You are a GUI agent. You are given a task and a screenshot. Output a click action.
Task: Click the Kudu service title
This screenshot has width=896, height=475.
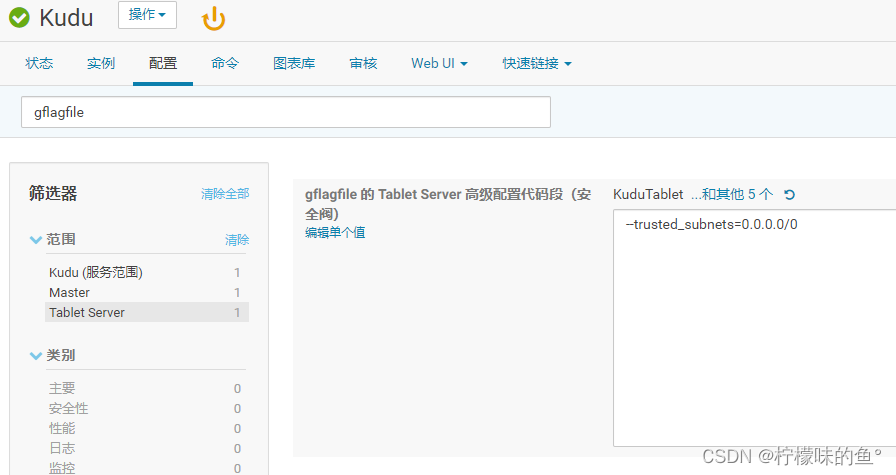point(66,18)
